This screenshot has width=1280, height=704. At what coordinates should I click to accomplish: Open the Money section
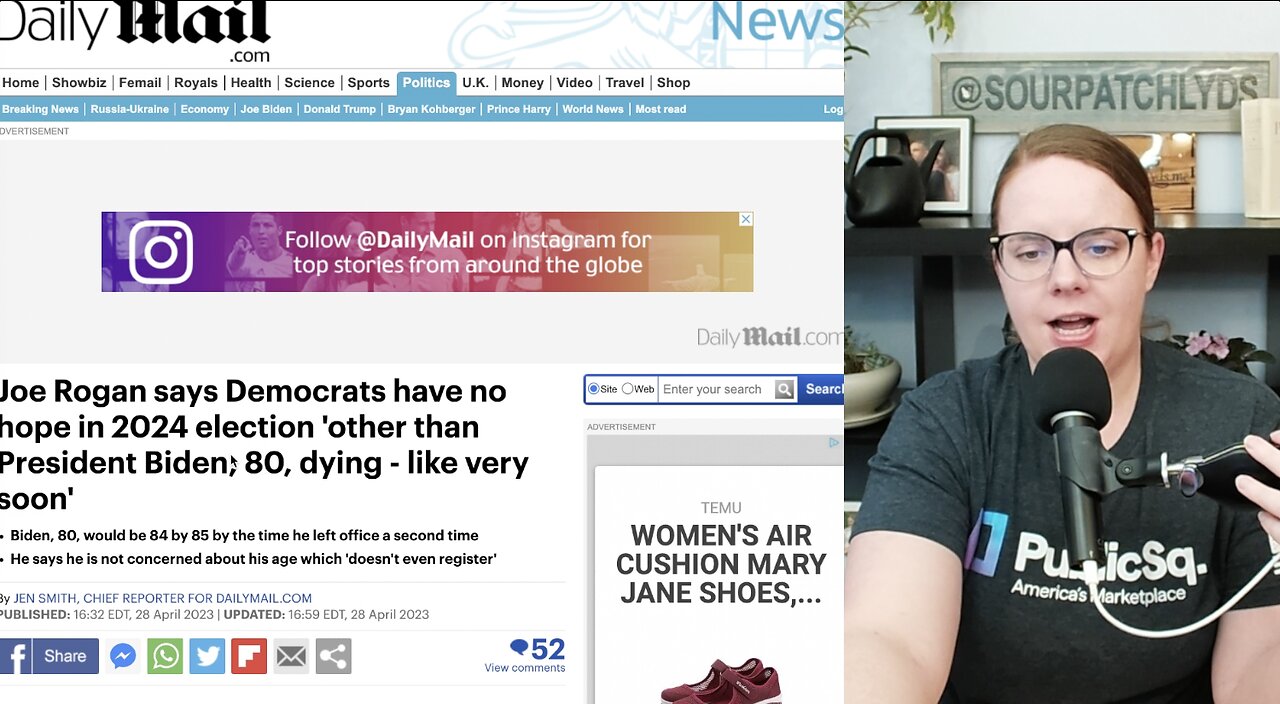(522, 83)
